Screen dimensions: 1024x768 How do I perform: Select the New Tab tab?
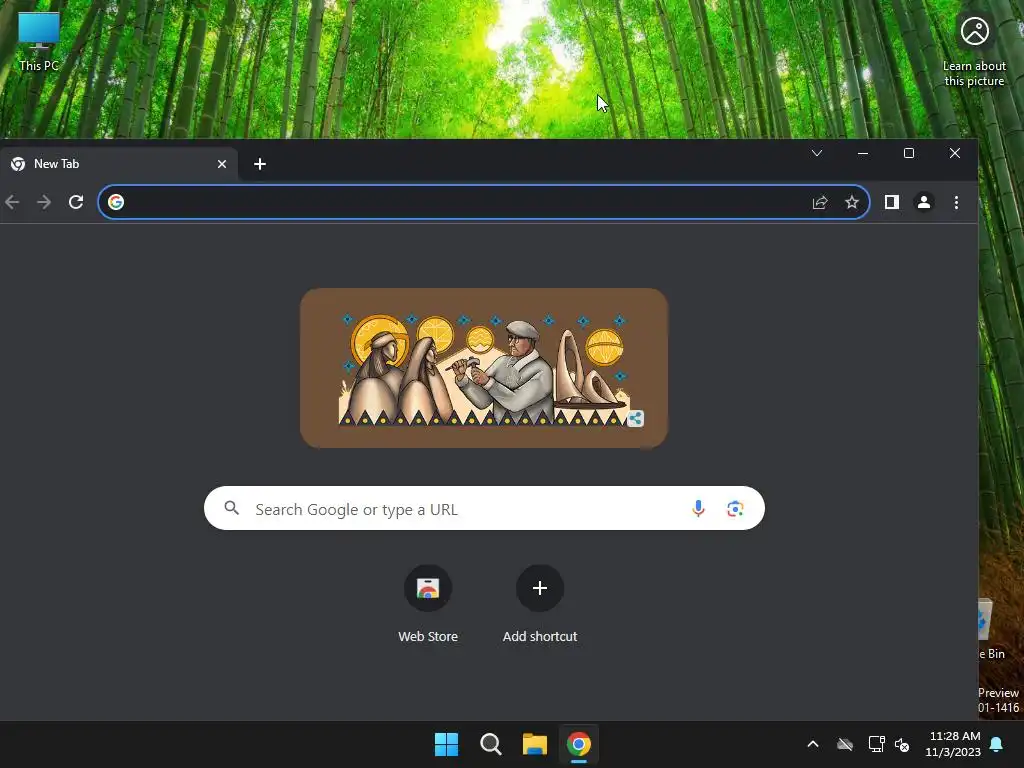(x=118, y=164)
